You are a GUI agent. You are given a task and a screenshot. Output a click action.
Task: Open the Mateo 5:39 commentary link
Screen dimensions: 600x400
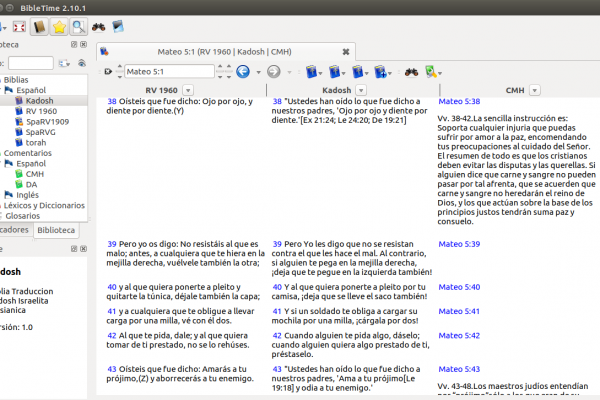[x=459, y=244]
